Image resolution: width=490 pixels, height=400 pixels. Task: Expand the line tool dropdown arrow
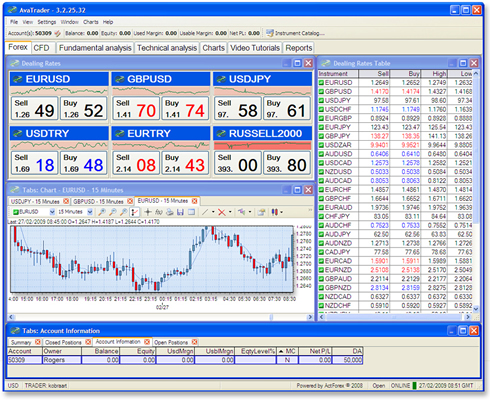point(213,212)
